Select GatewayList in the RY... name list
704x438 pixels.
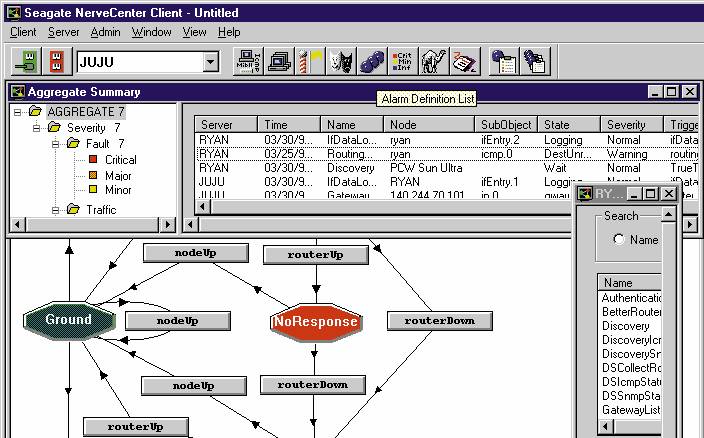[631, 410]
